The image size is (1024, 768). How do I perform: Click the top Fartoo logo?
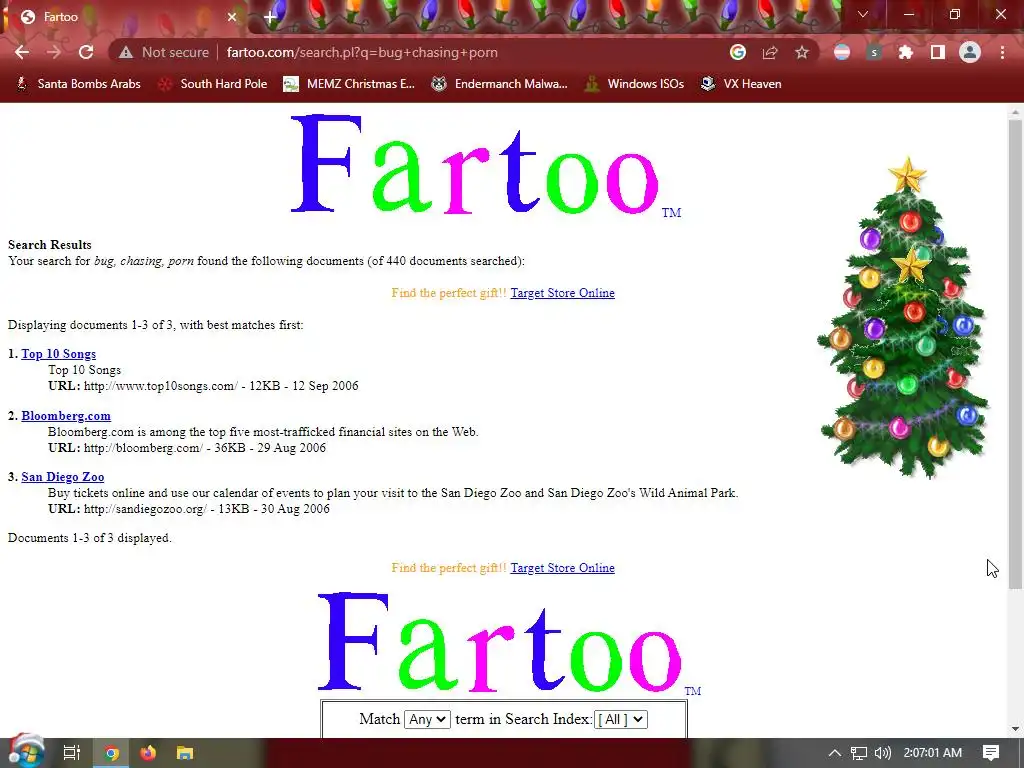485,165
